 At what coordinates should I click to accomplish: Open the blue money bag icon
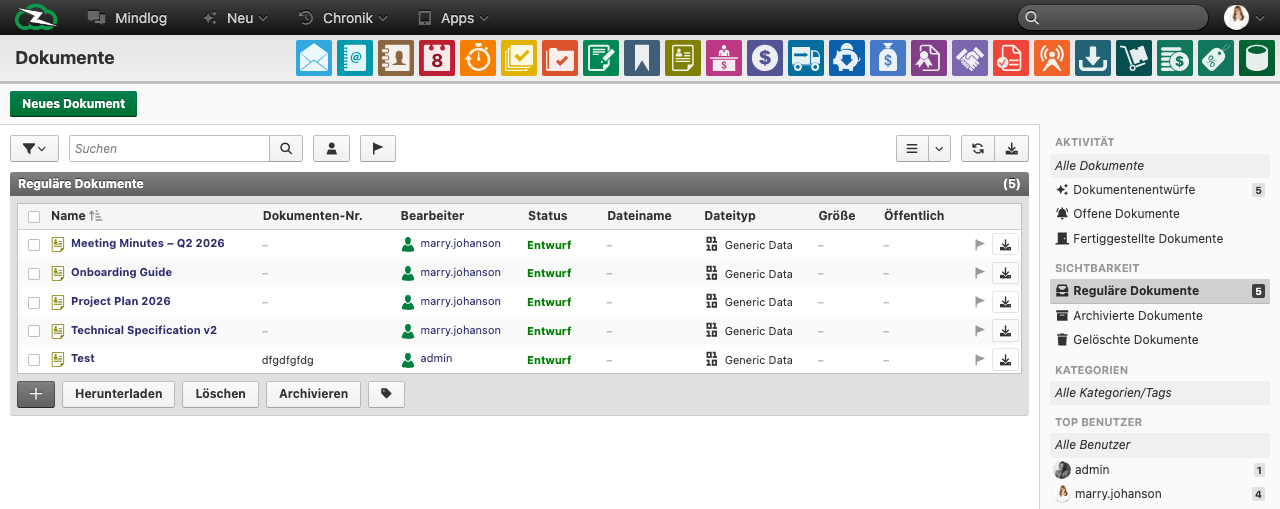coord(888,58)
